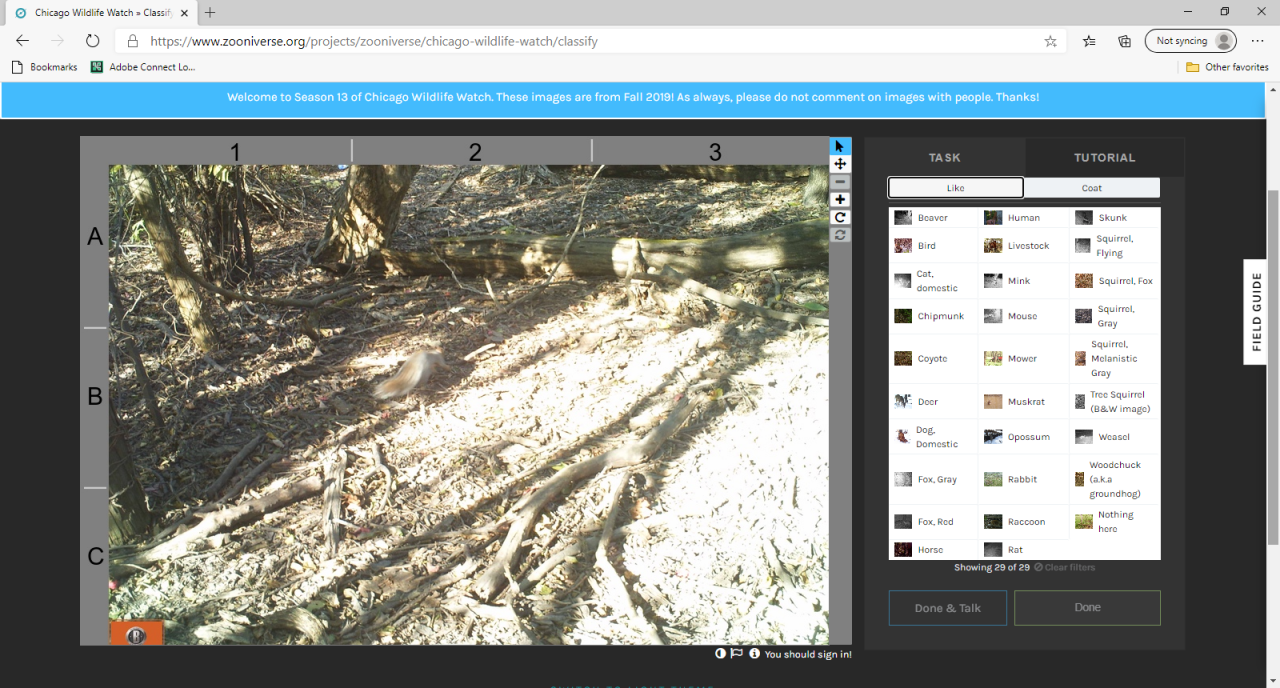Choose Squirrel, Gray from species list
This screenshot has height=688, width=1280.
click(x=1114, y=316)
